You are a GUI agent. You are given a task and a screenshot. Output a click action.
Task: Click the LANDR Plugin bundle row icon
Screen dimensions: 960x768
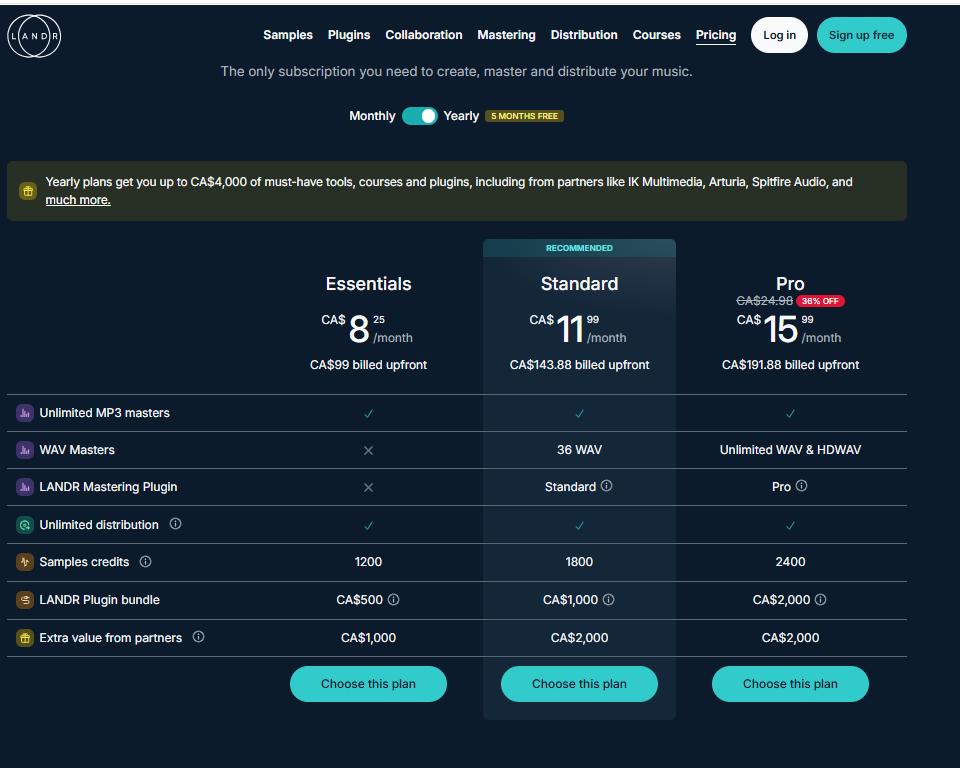[24, 600]
